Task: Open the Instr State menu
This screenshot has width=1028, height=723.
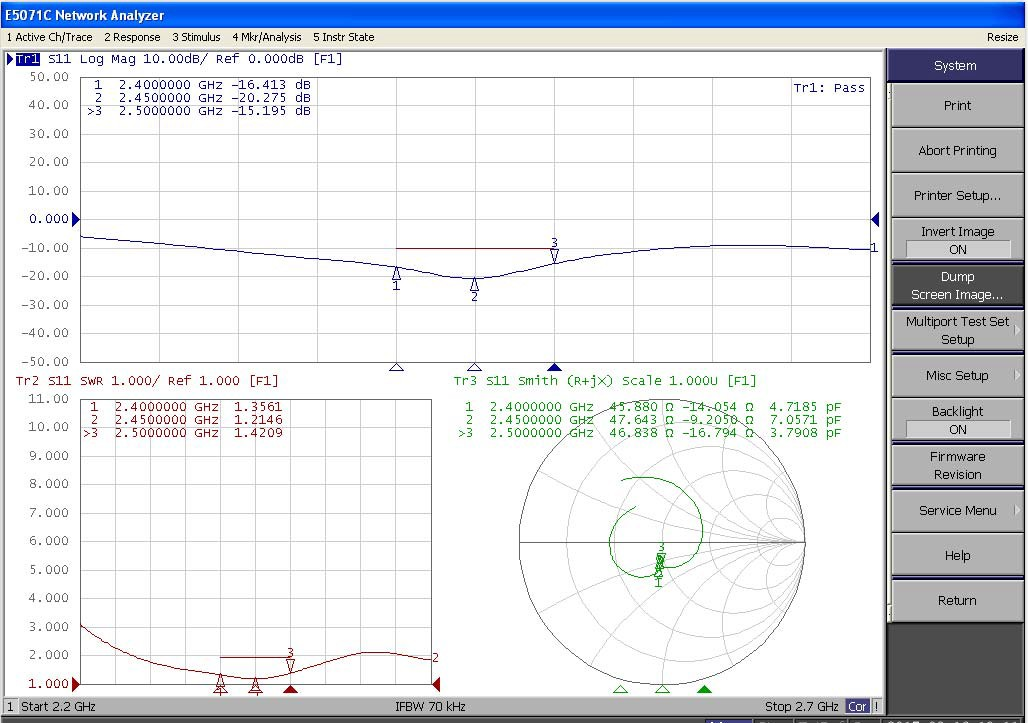Action: coord(344,37)
